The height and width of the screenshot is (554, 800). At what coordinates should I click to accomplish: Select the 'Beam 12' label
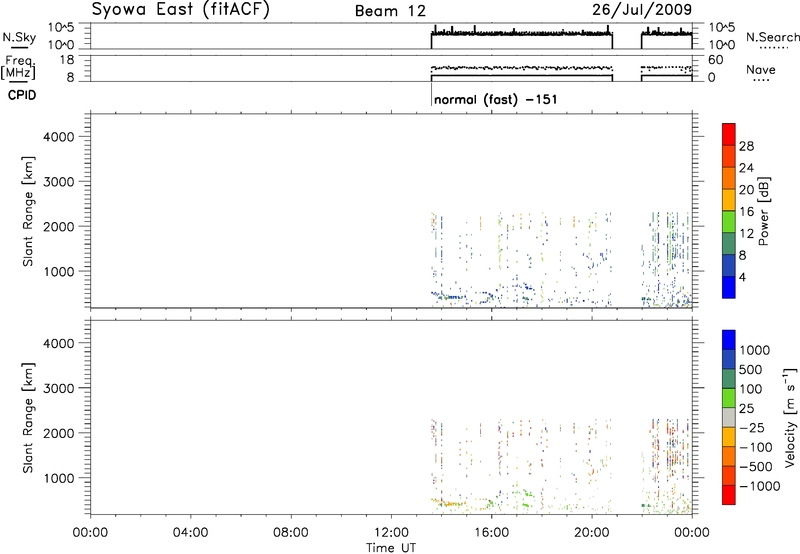coord(390,11)
